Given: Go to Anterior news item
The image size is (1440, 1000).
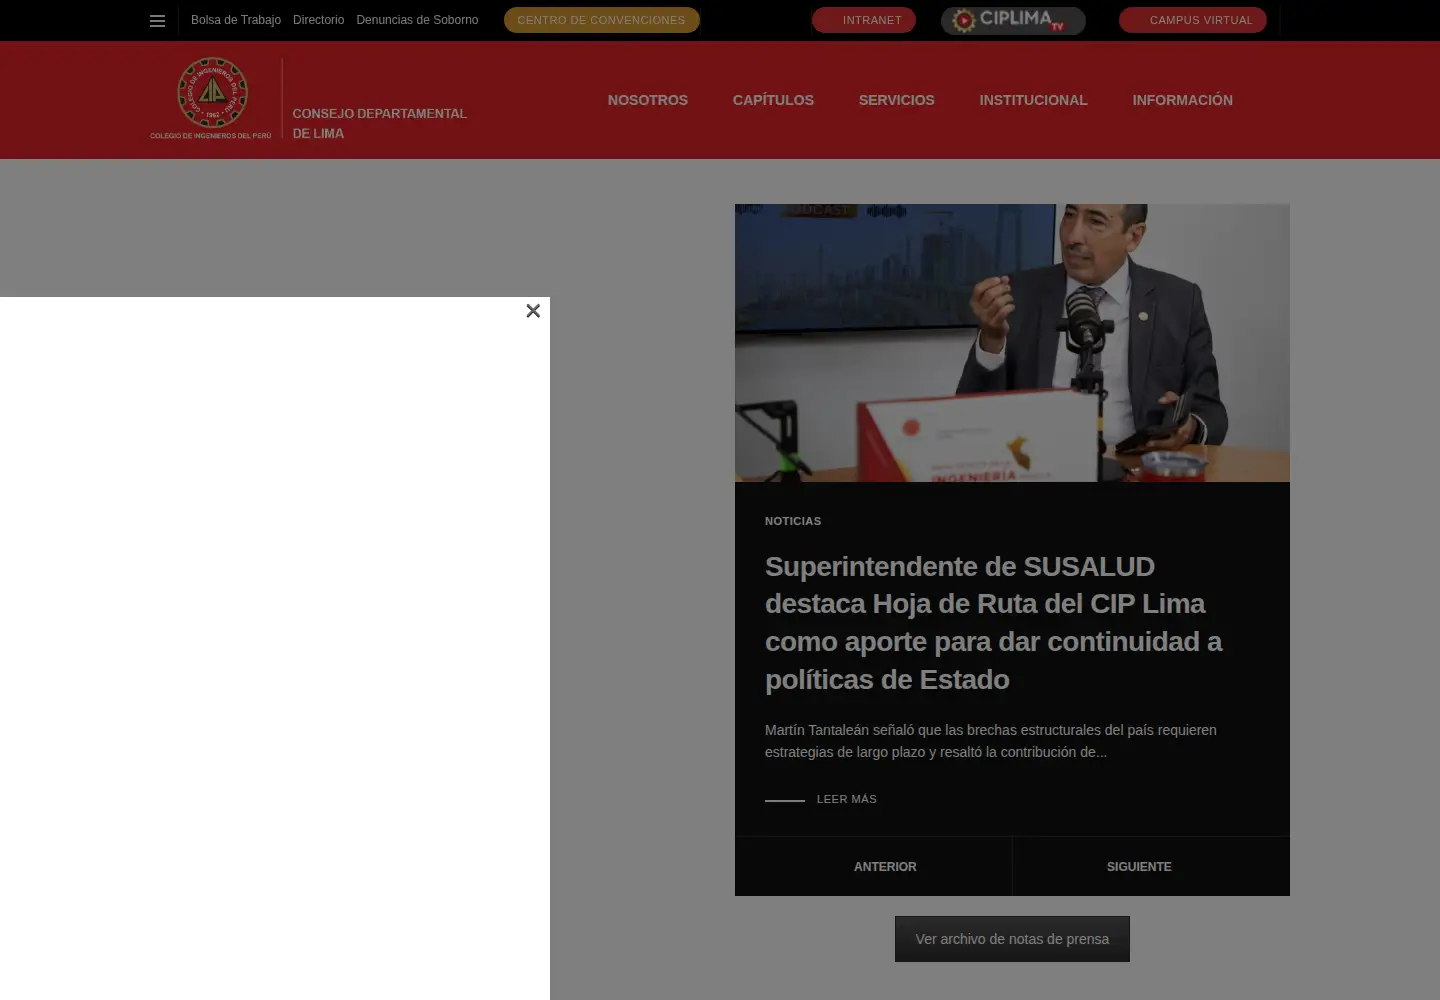Looking at the screenshot, I should point(885,867).
